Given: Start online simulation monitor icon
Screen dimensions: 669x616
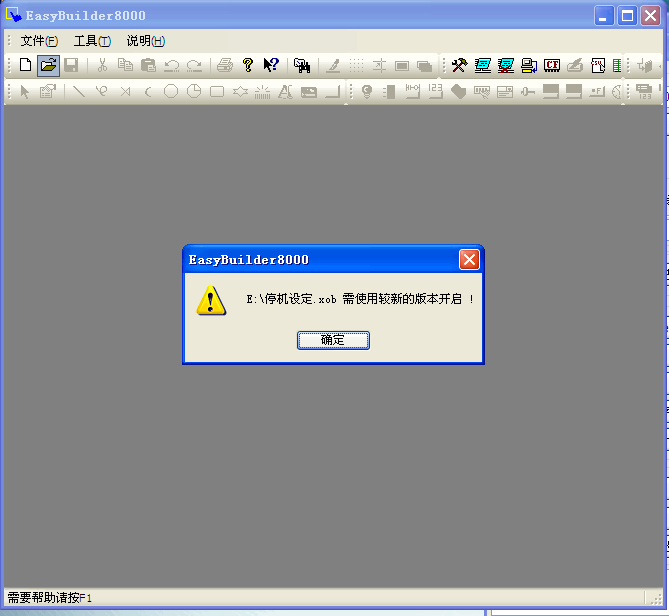Looking at the screenshot, I should [x=483, y=66].
